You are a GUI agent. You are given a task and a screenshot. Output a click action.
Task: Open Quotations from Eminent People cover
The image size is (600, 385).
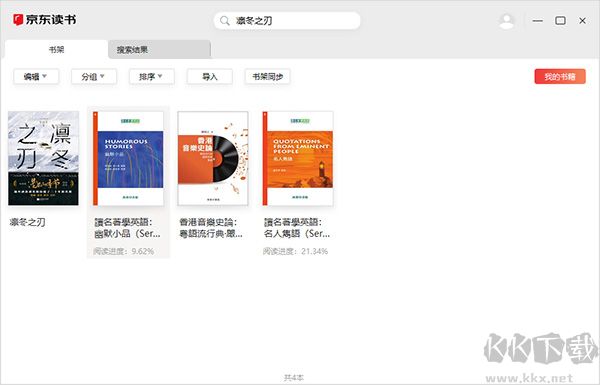[298, 158]
